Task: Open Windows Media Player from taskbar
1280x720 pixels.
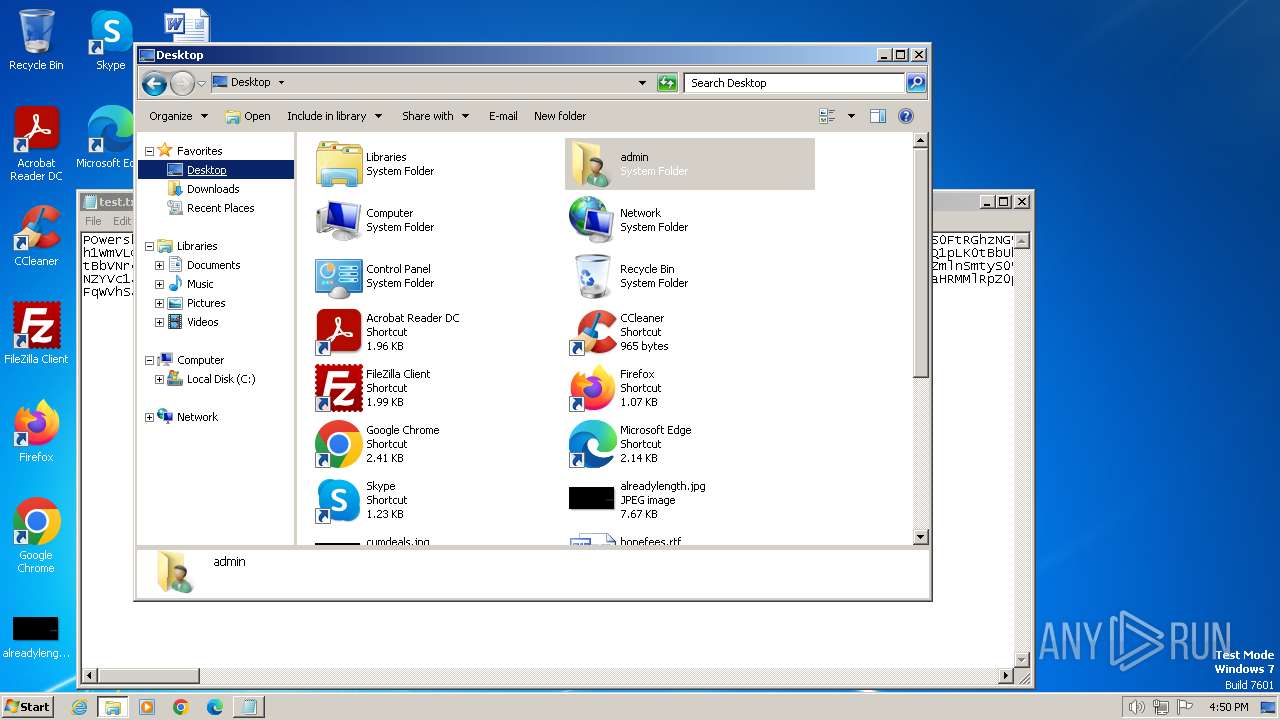Action: (x=147, y=707)
